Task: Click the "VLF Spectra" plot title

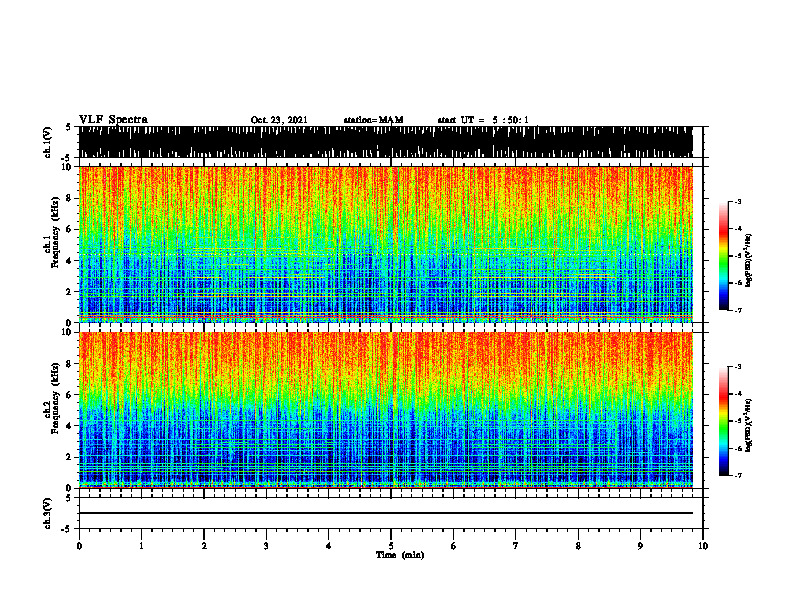Action: [x=113, y=120]
